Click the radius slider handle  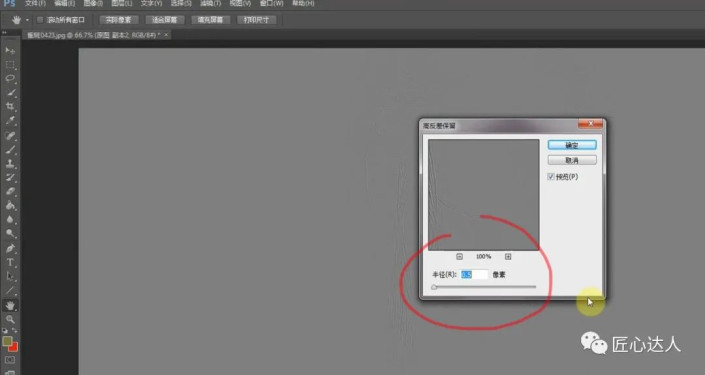pyautogui.click(x=434, y=287)
